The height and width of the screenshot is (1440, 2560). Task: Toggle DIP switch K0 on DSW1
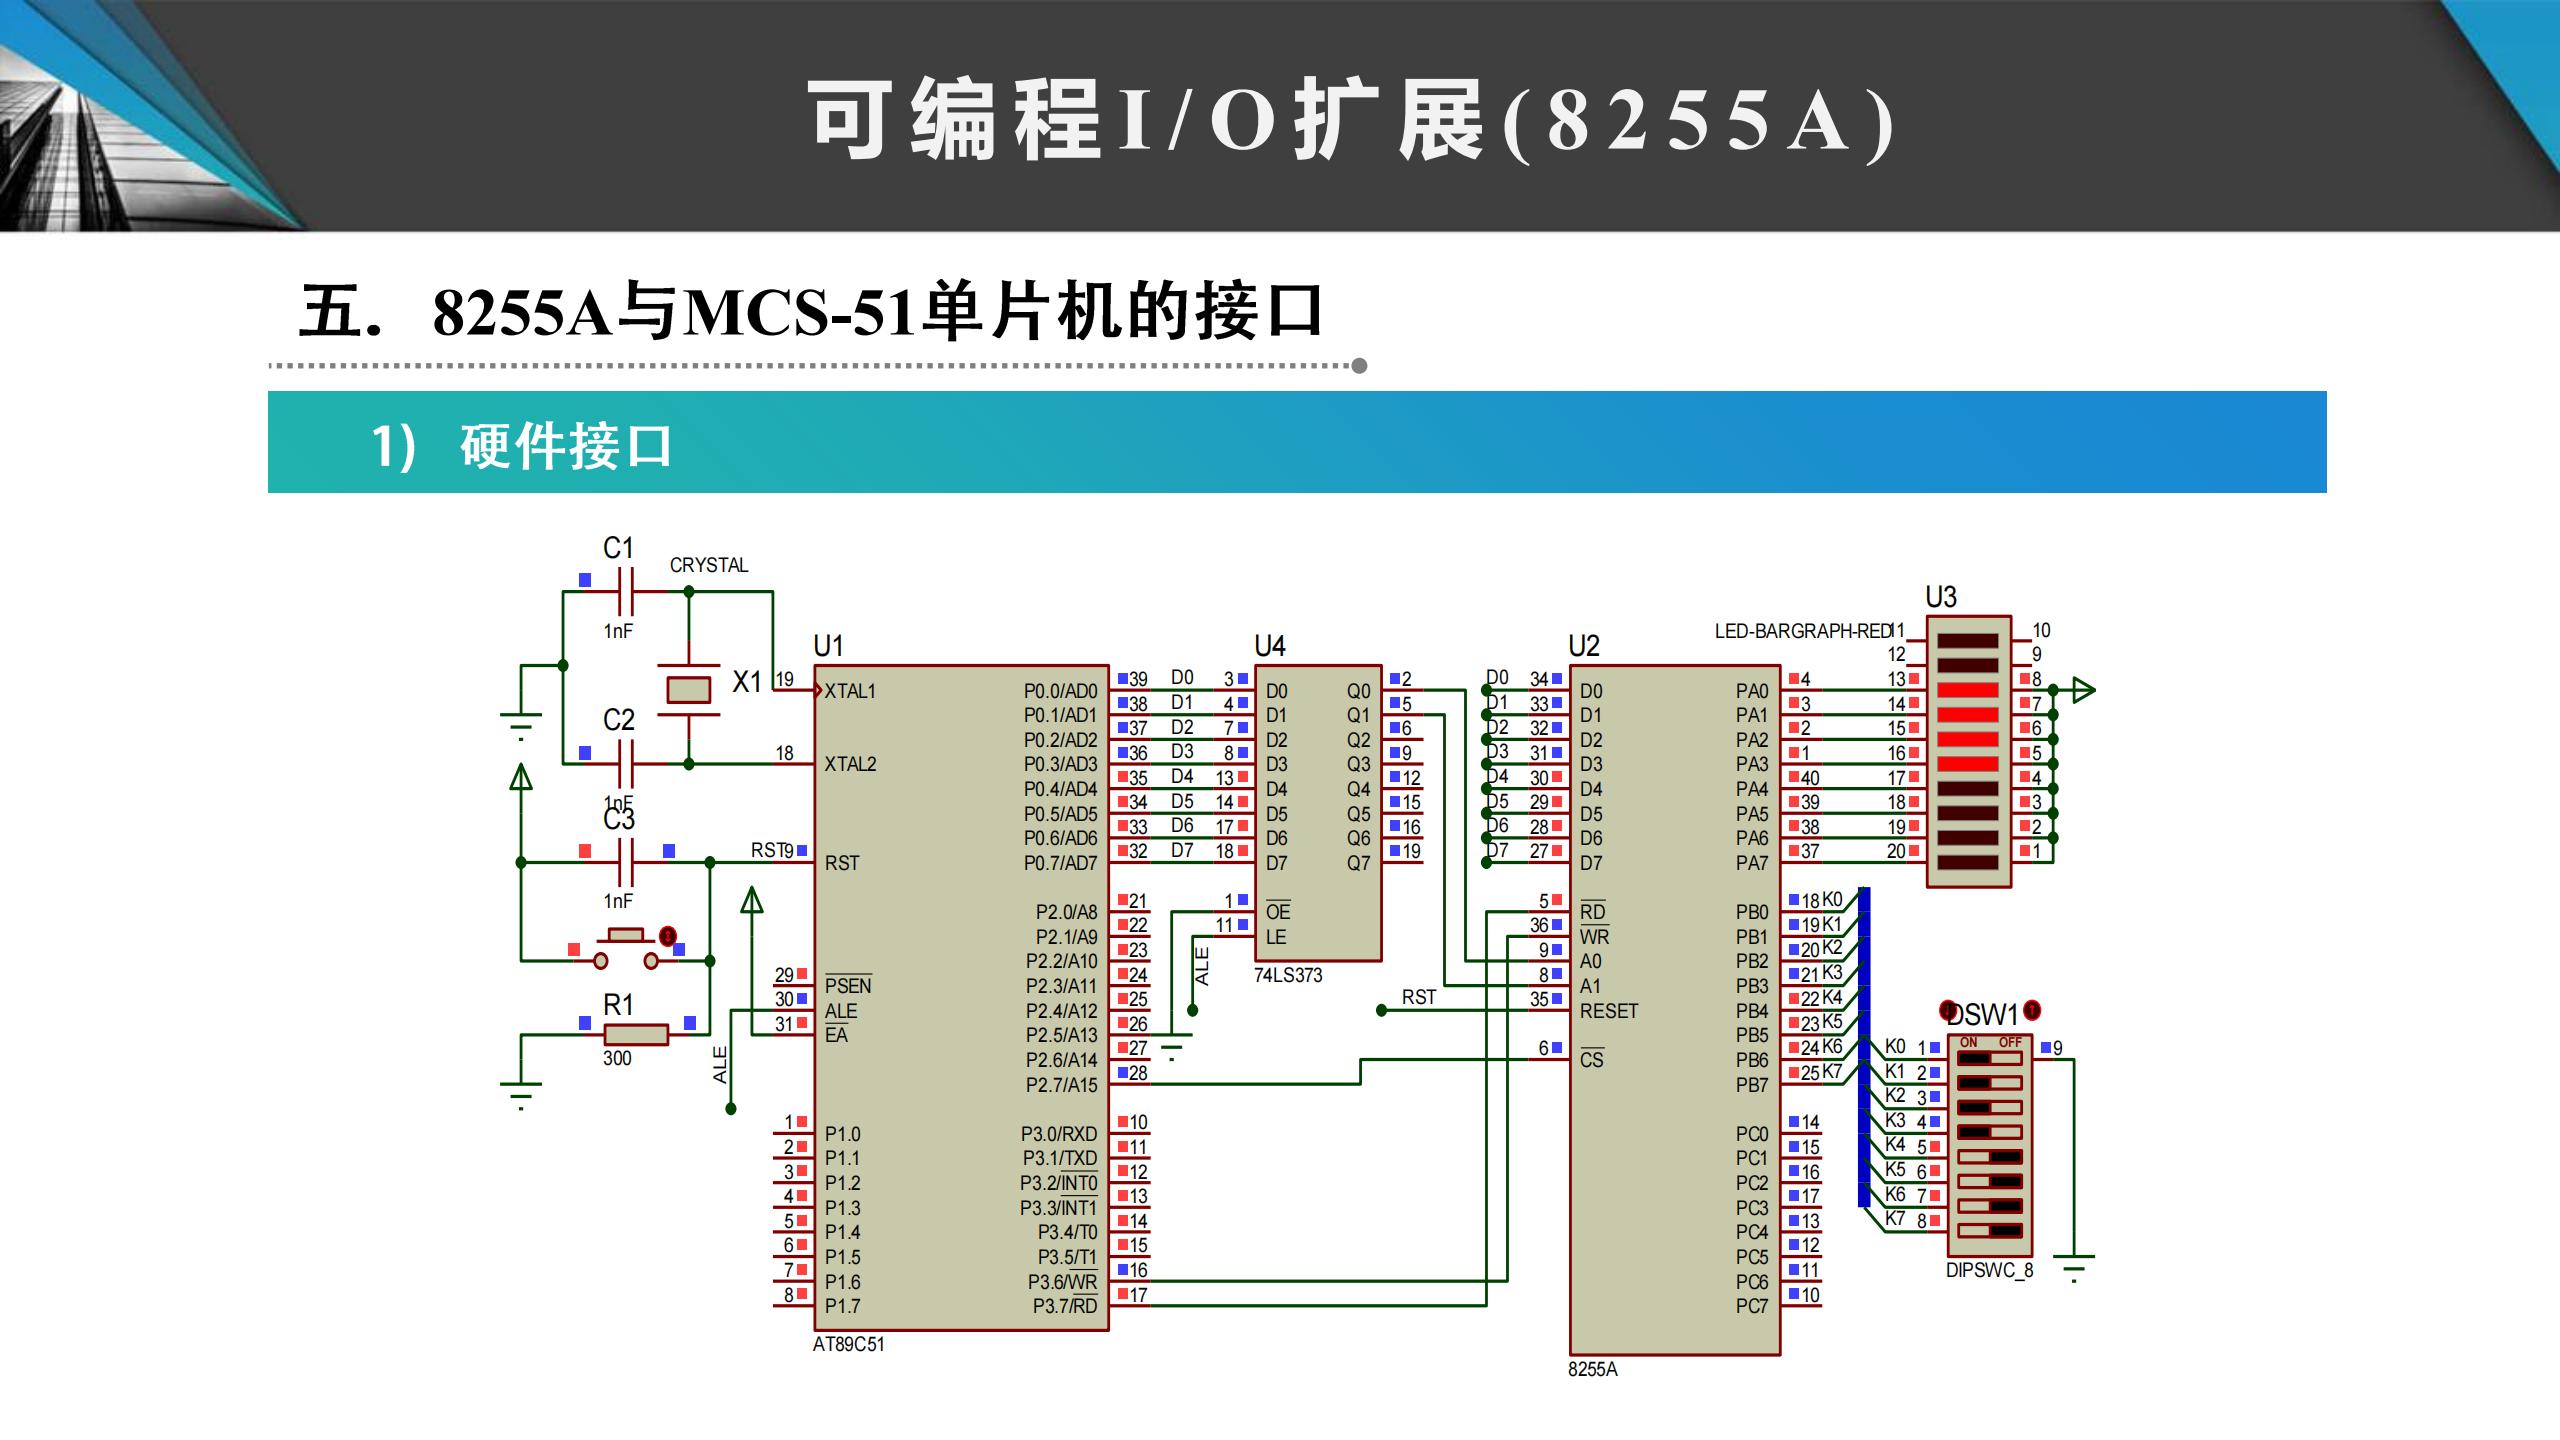[1990, 1058]
